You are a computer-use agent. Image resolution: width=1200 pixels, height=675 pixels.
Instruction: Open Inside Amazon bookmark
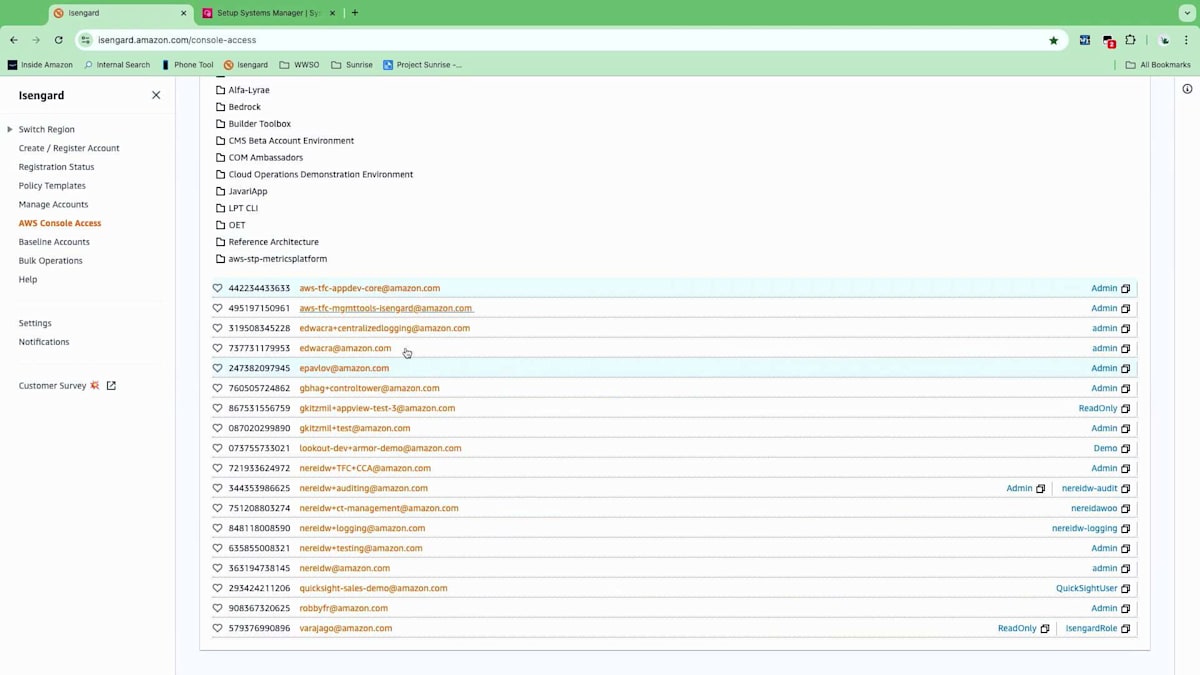40,65
